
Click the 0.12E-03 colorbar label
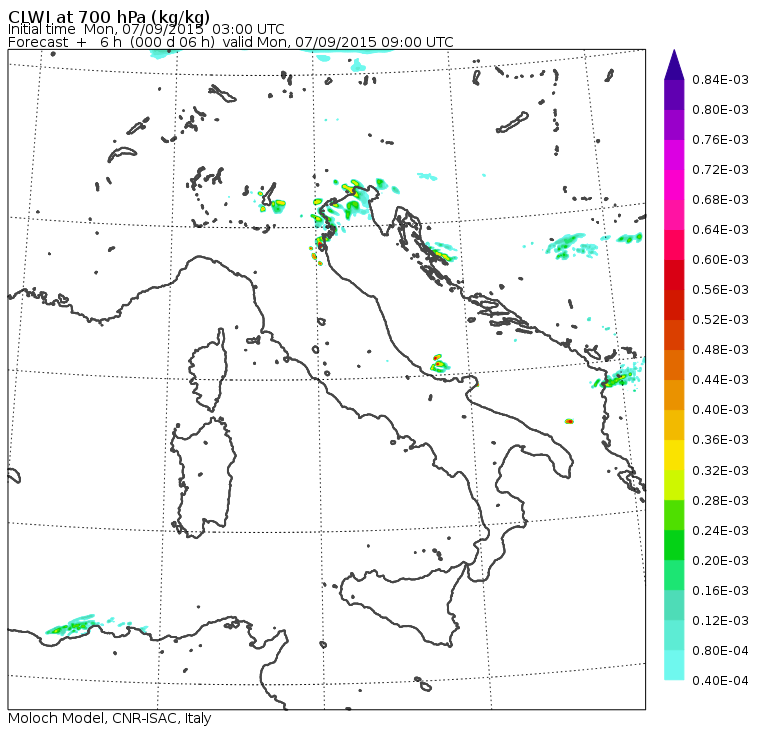(720, 621)
